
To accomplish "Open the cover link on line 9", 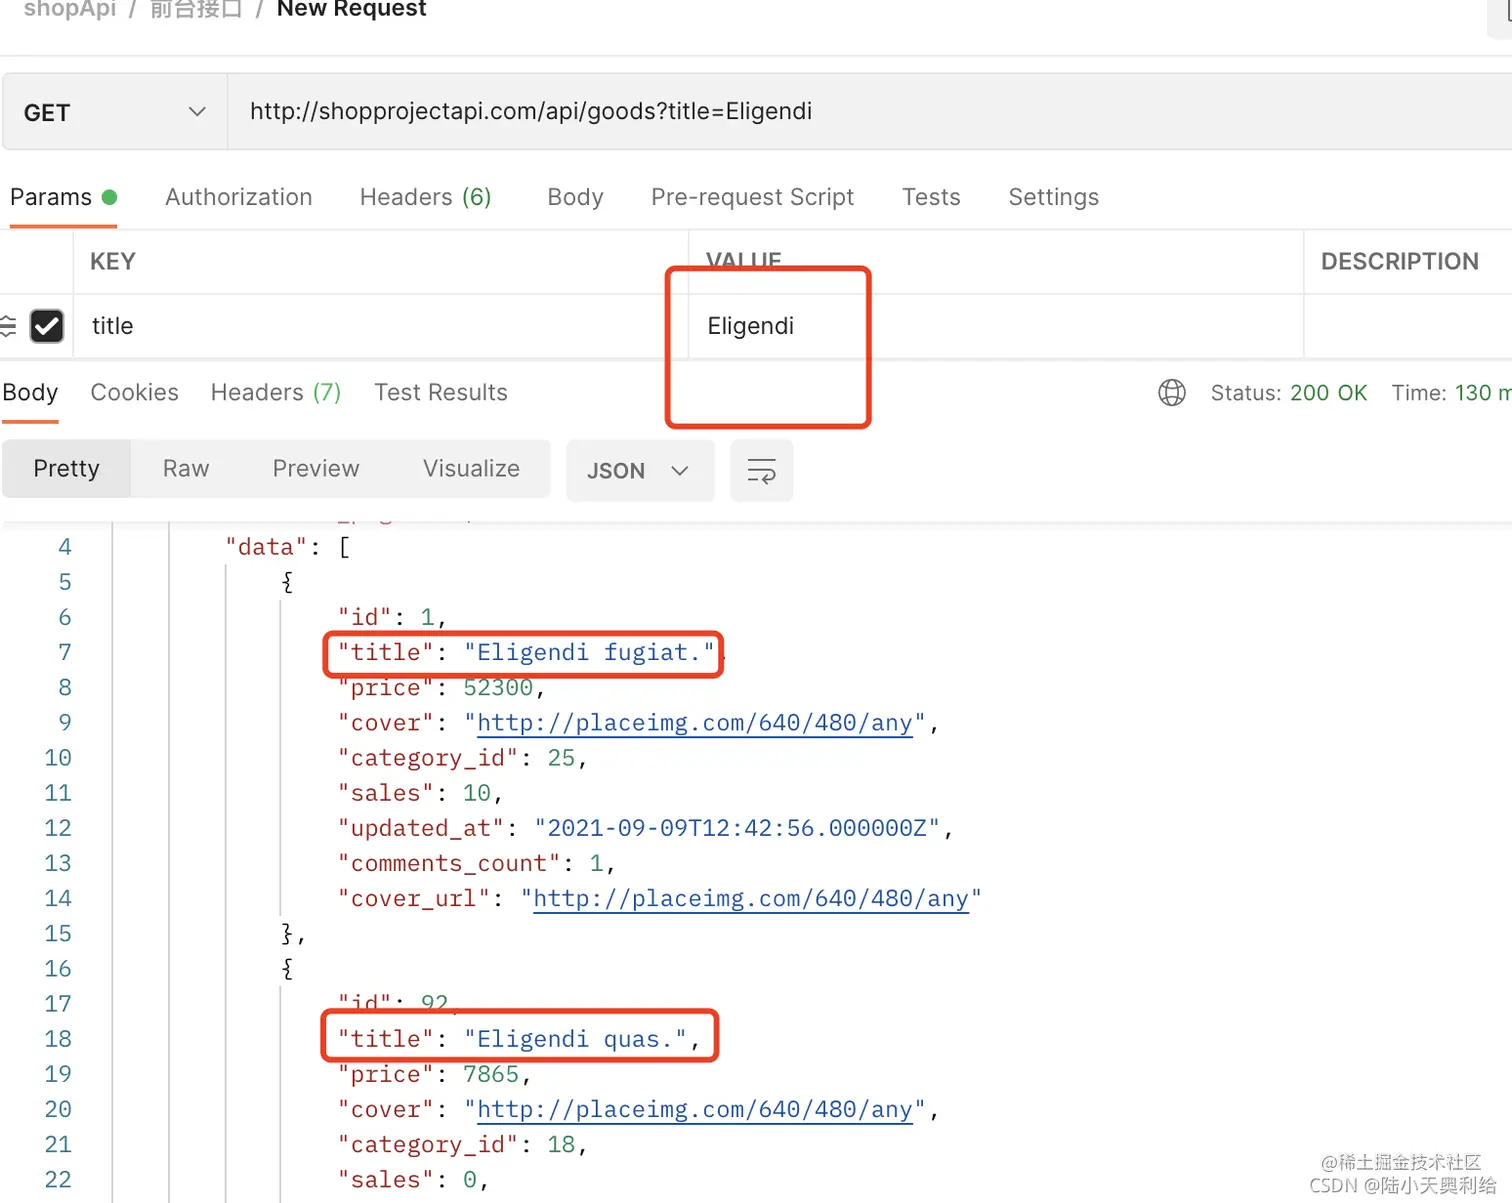I will (695, 723).
